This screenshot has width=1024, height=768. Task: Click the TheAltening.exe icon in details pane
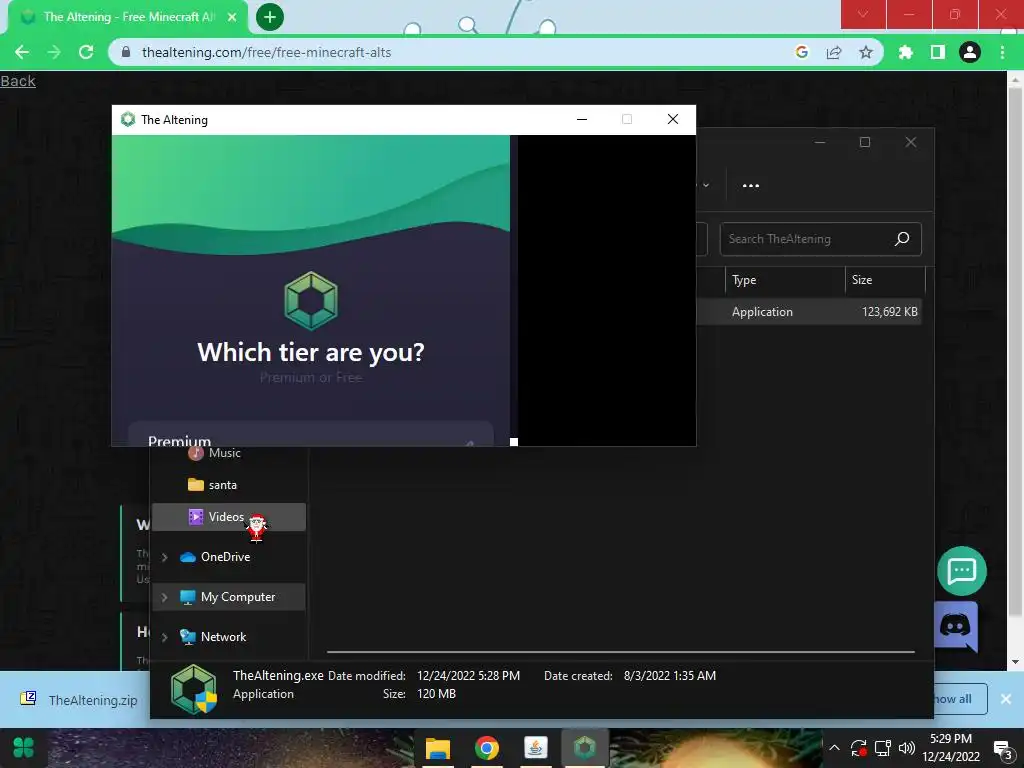coord(193,689)
